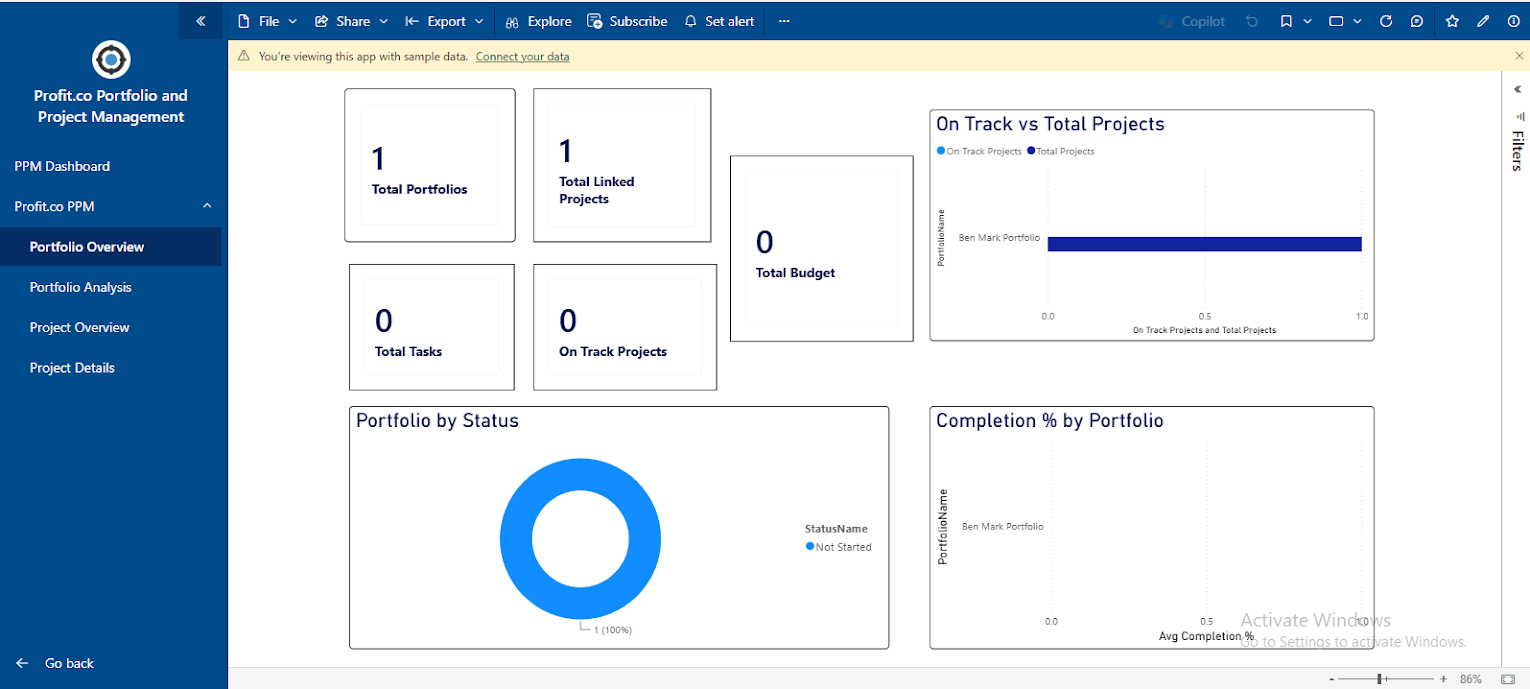
Task: Click the View rectangle icon in toolbar
Action: tap(1336, 21)
